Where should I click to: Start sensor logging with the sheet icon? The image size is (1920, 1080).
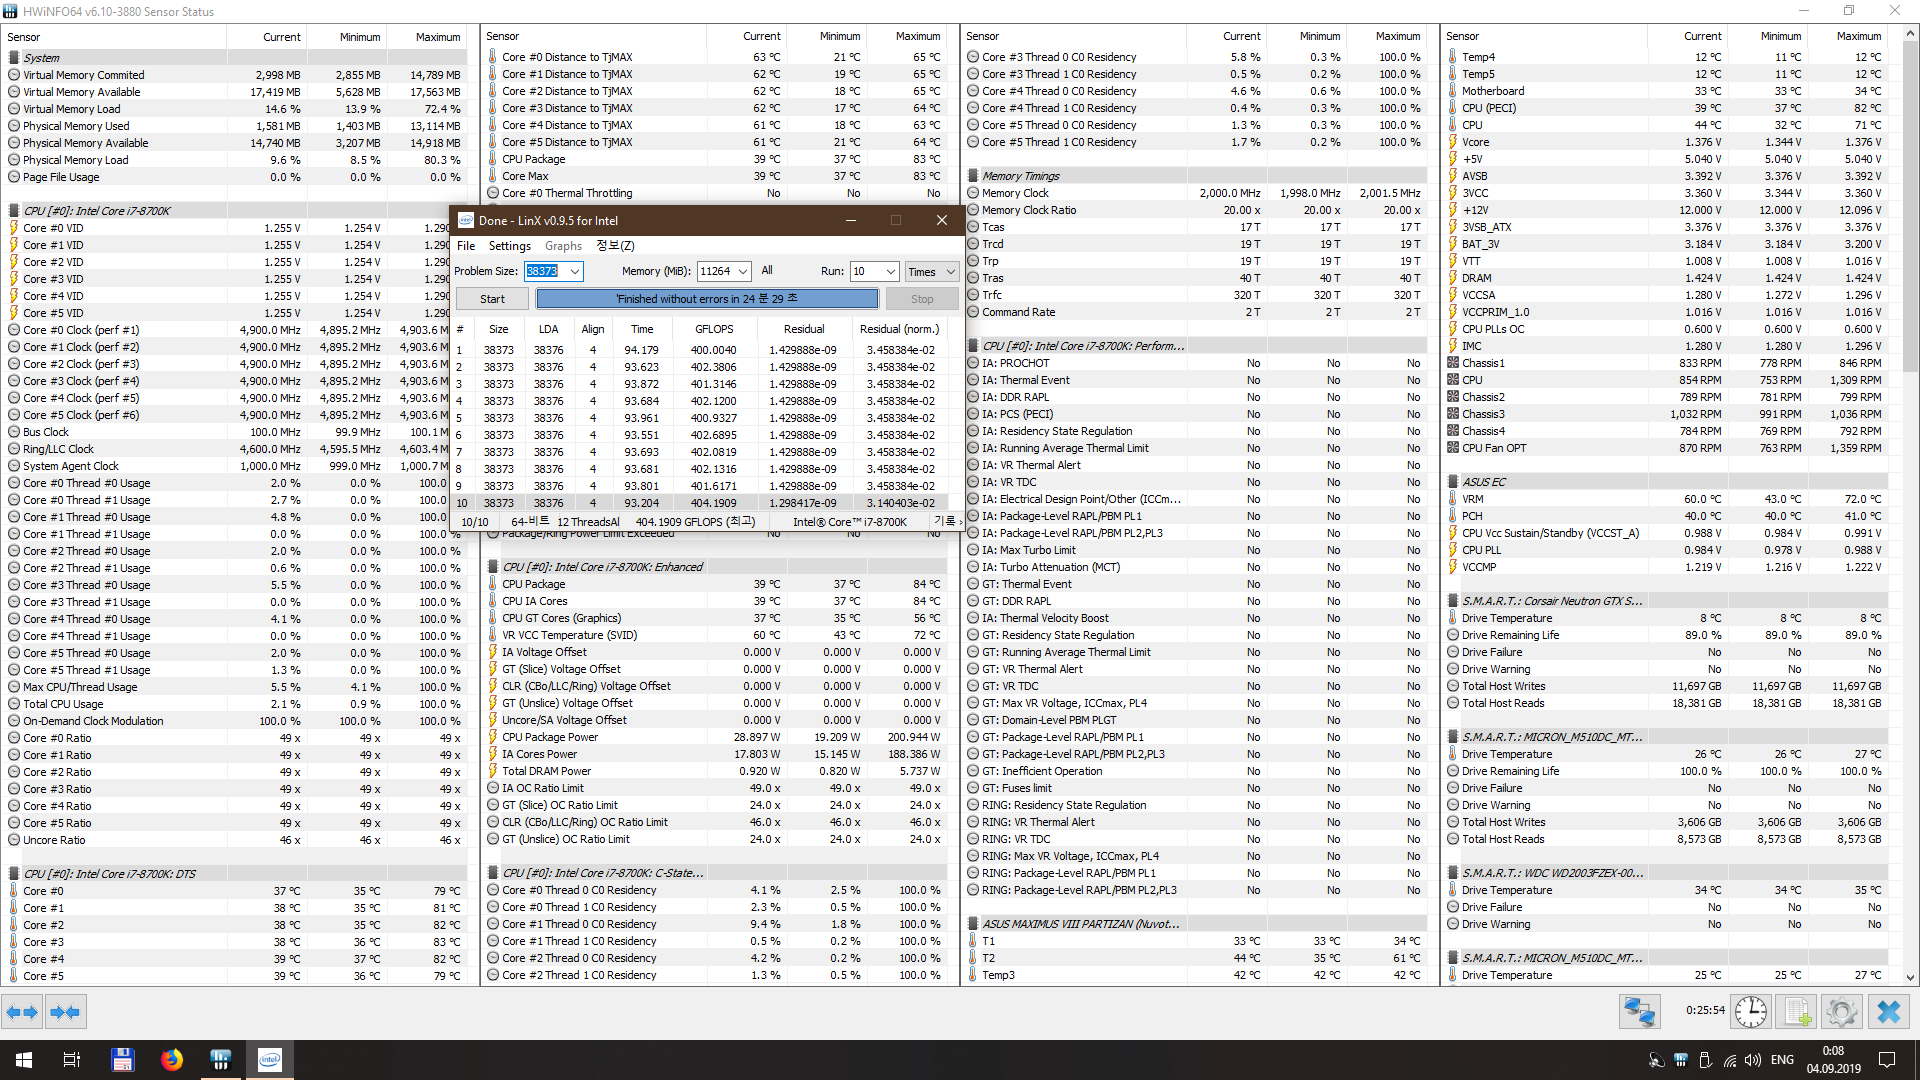click(1797, 1012)
